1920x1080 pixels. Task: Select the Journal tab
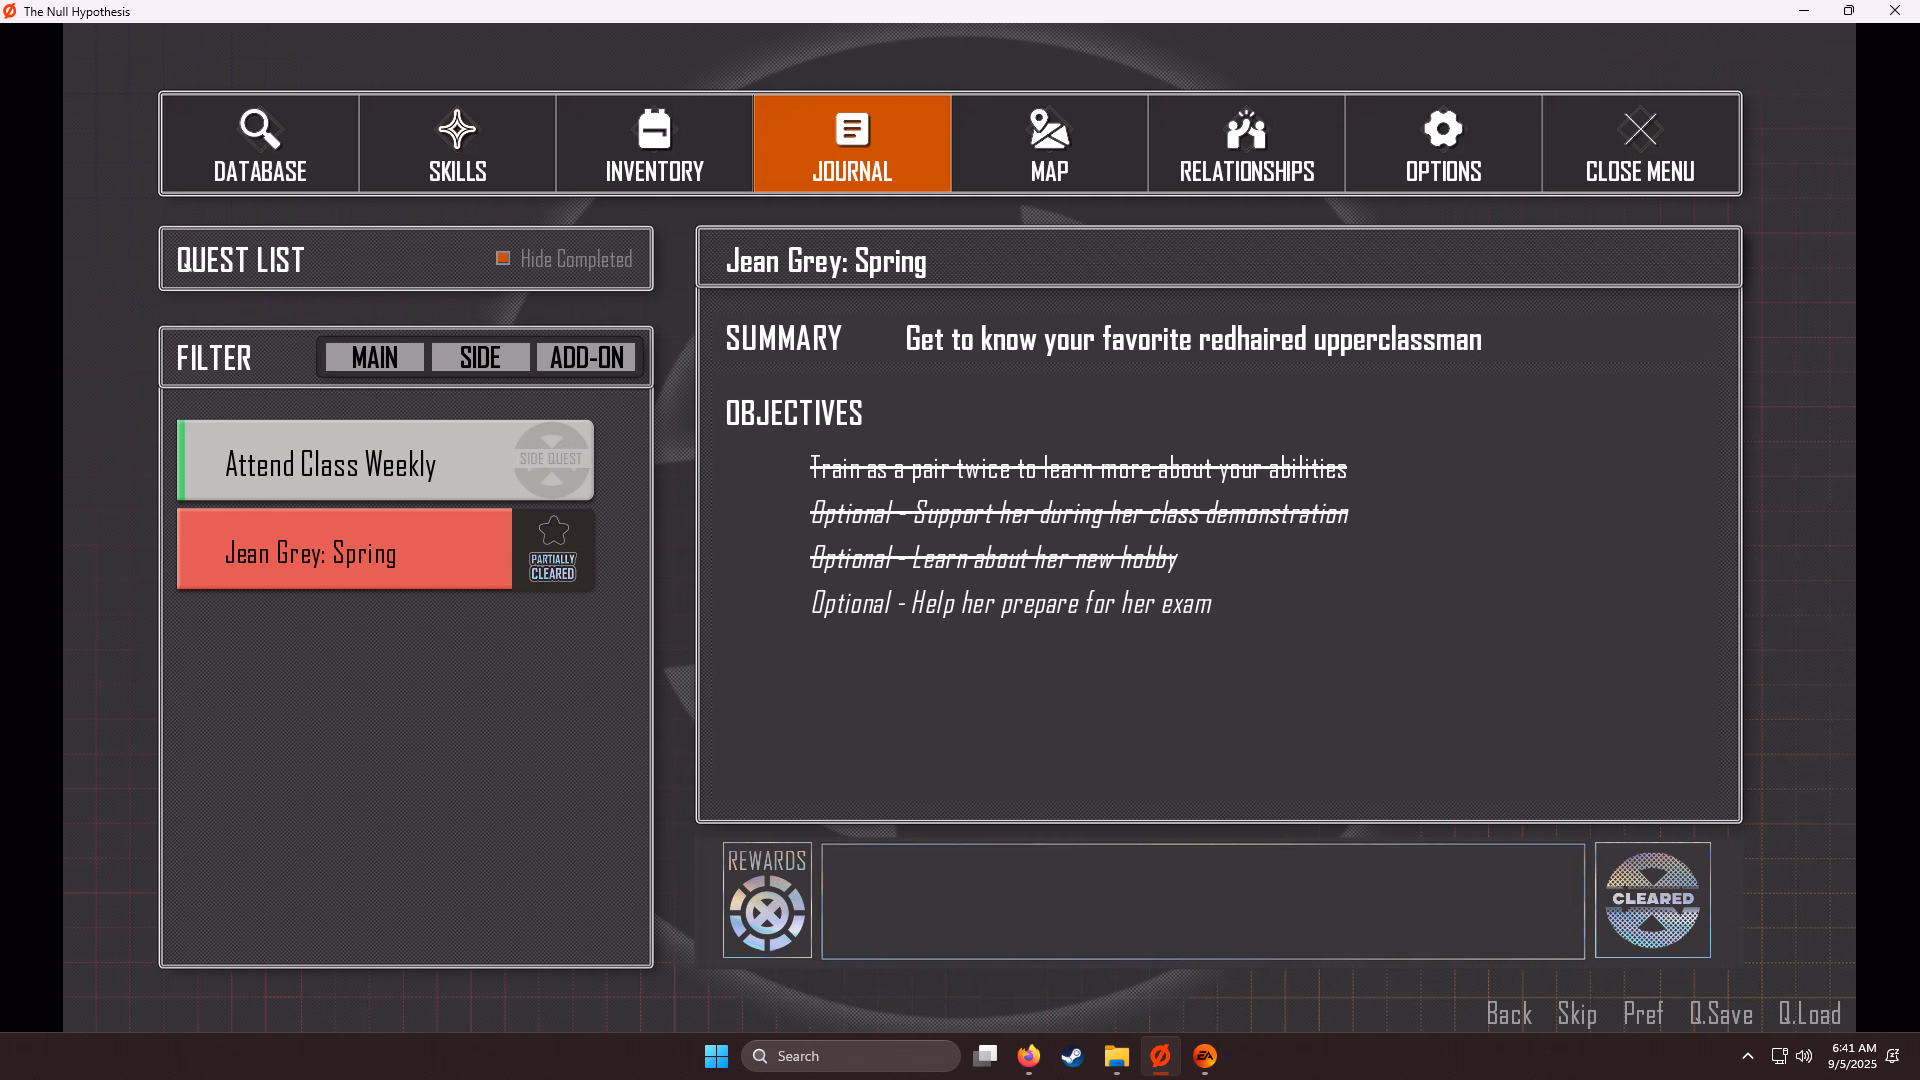coord(852,144)
